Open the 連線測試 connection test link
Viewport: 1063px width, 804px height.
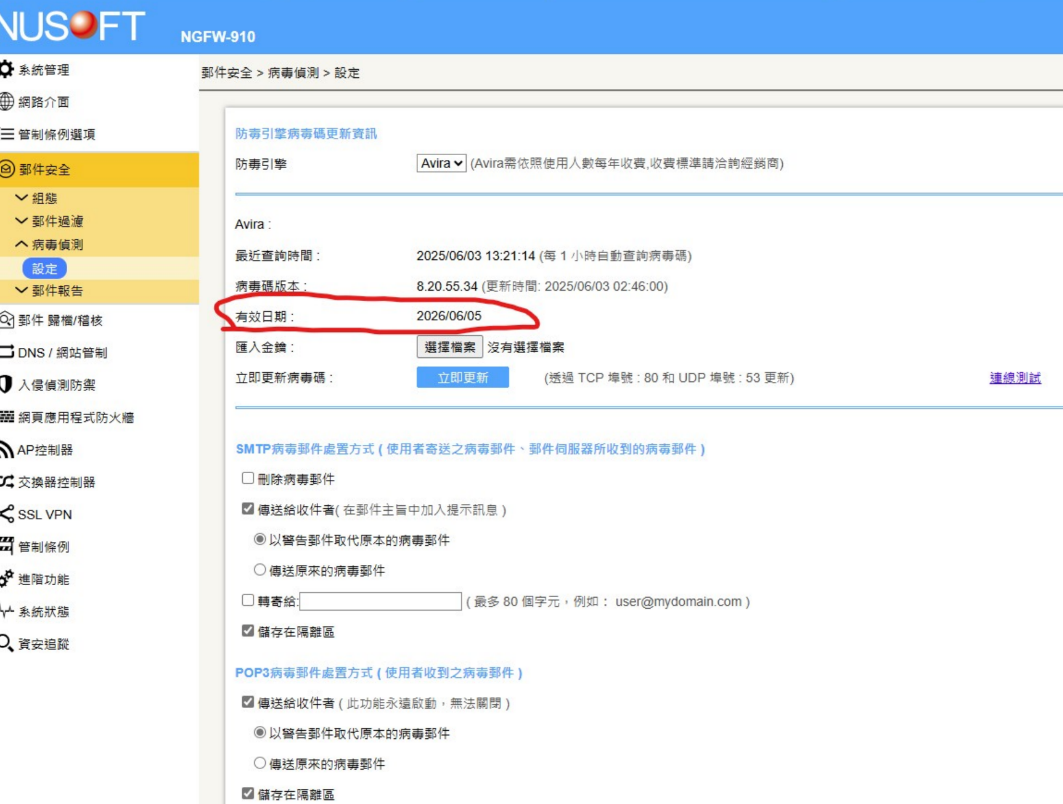(1014, 378)
